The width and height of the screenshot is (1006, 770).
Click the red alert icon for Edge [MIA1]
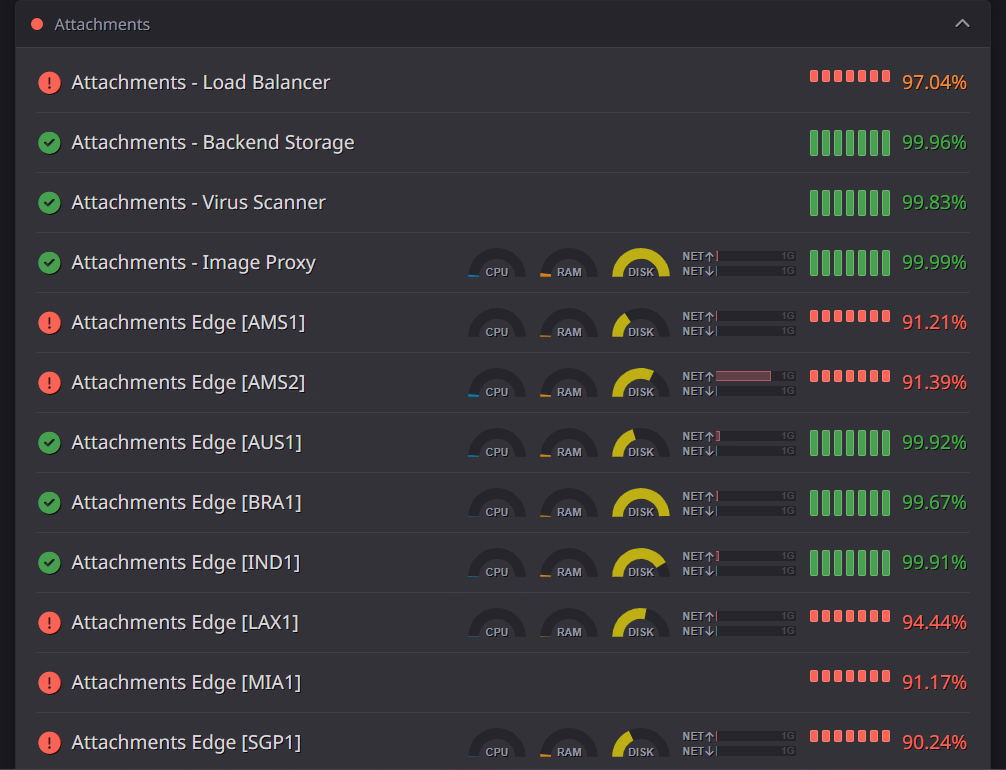[49, 683]
